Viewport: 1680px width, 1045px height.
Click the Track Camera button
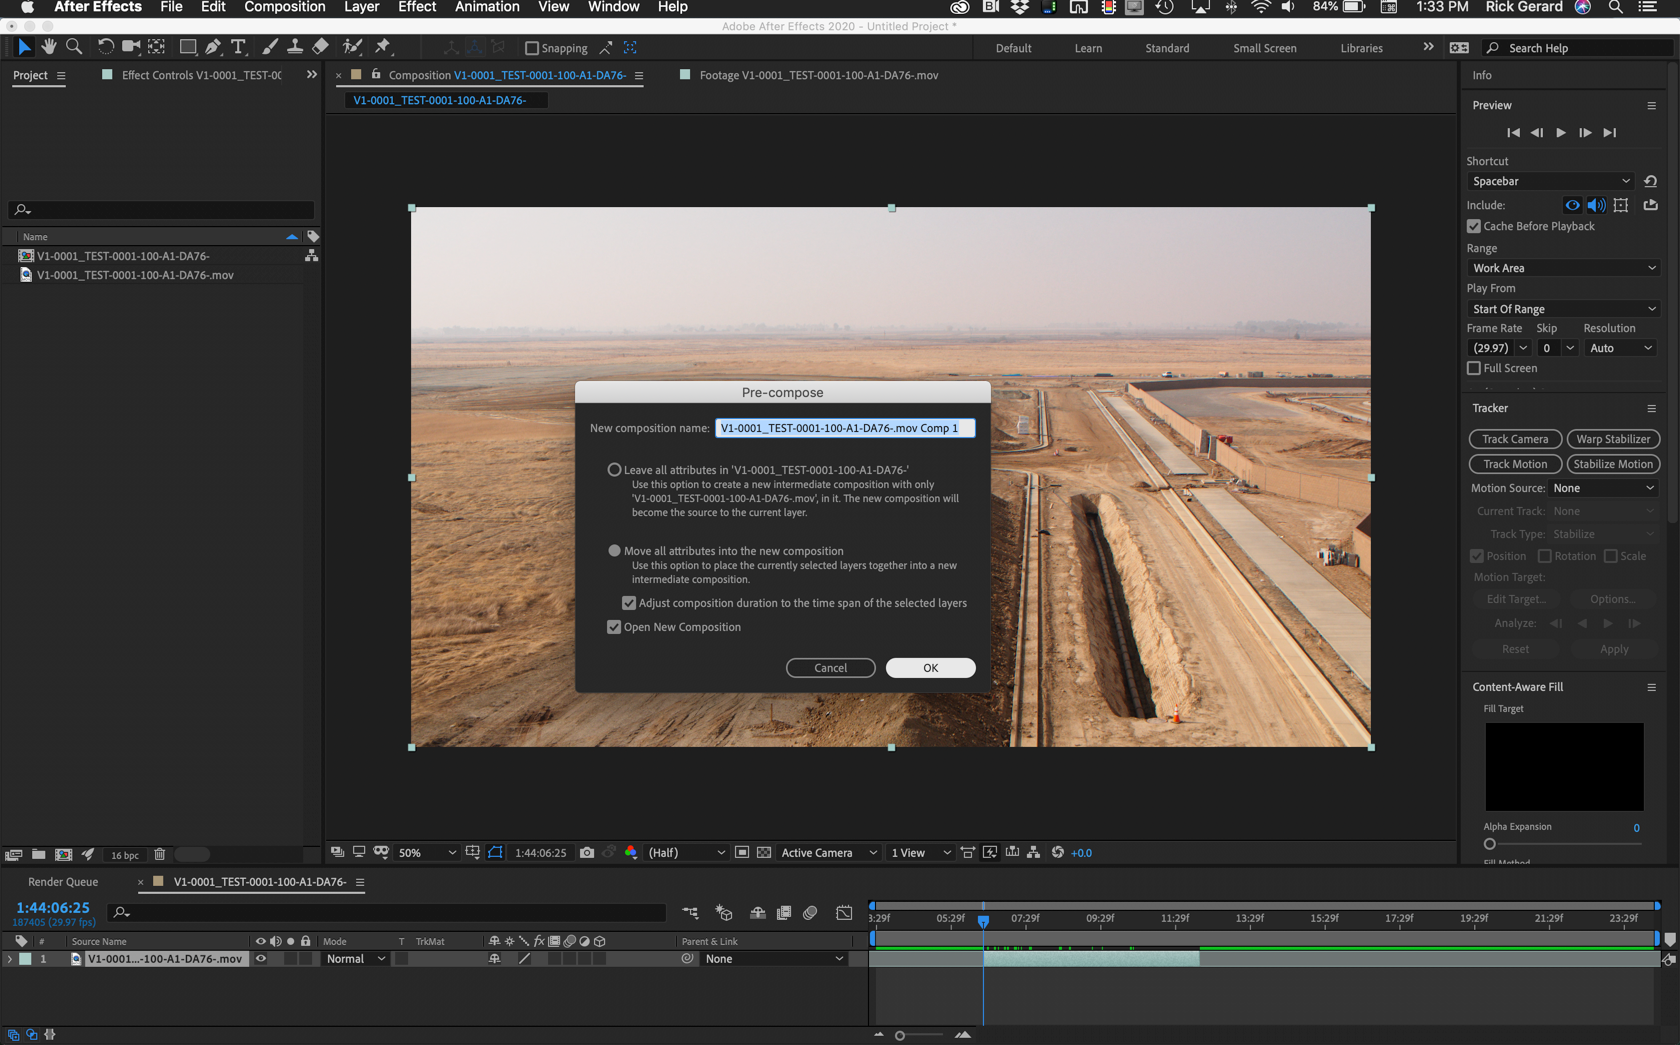[1514, 438]
